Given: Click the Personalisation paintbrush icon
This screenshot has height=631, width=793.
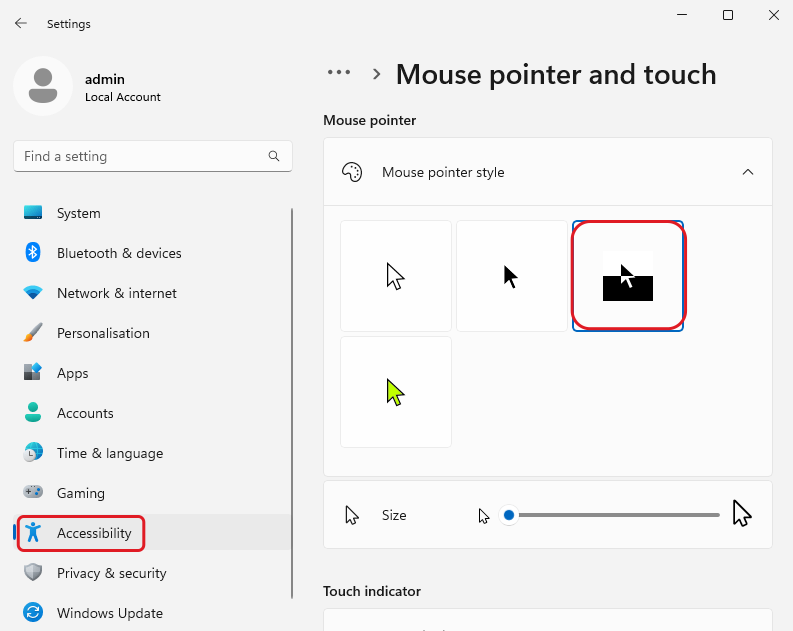Looking at the screenshot, I should point(33,333).
